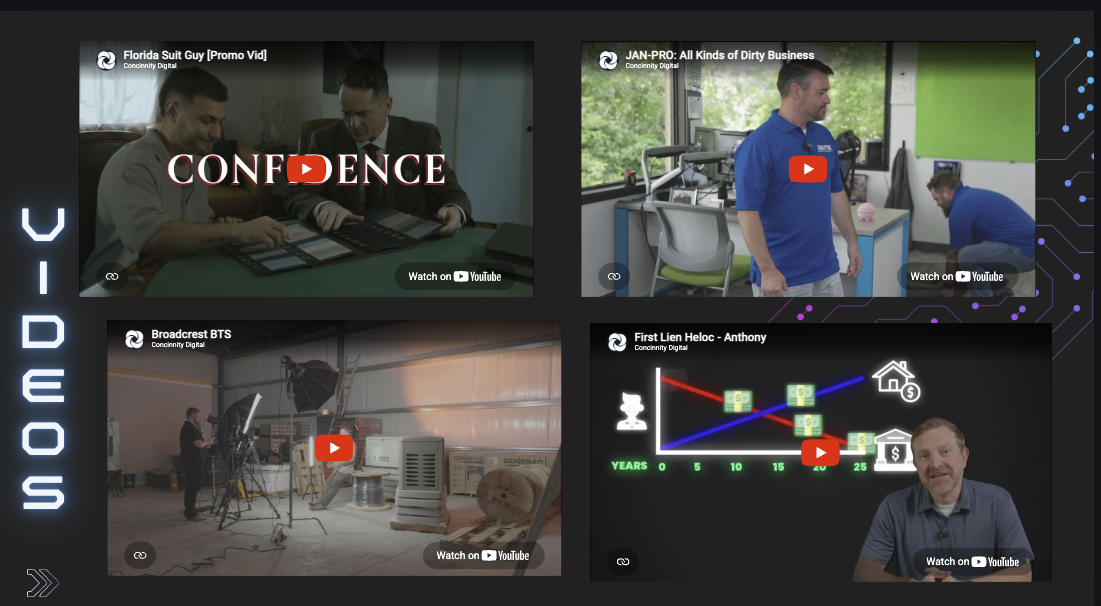The height and width of the screenshot is (606, 1101).
Task: Copy link icon on JAN-PRO video
Action: click(x=614, y=277)
